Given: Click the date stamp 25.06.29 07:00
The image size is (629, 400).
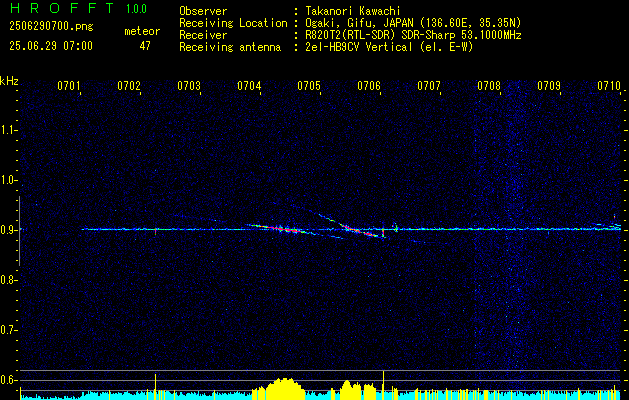Looking at the screenshot, I should pos(51,46).
